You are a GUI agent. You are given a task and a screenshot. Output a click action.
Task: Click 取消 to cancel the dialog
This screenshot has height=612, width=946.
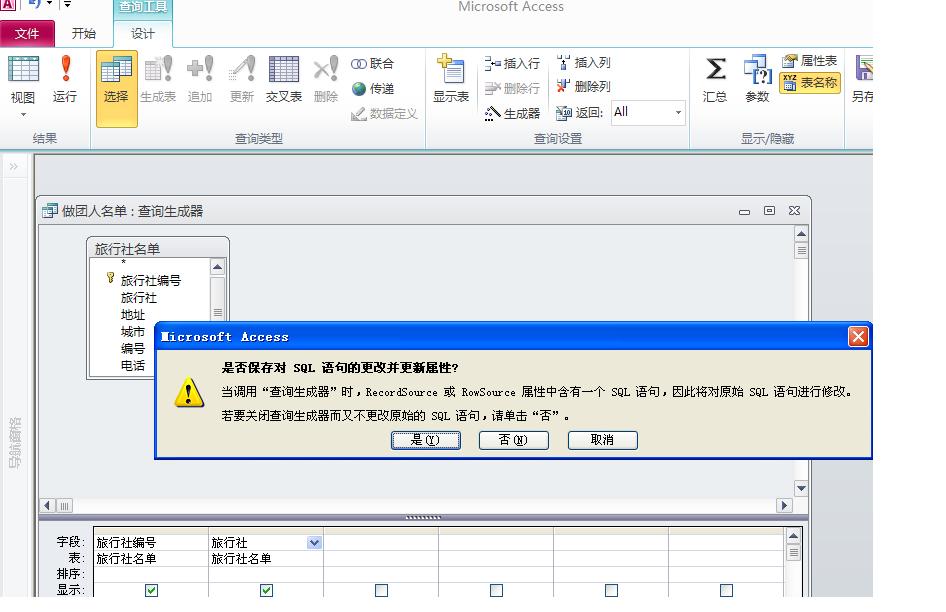[x=602, y=440]
